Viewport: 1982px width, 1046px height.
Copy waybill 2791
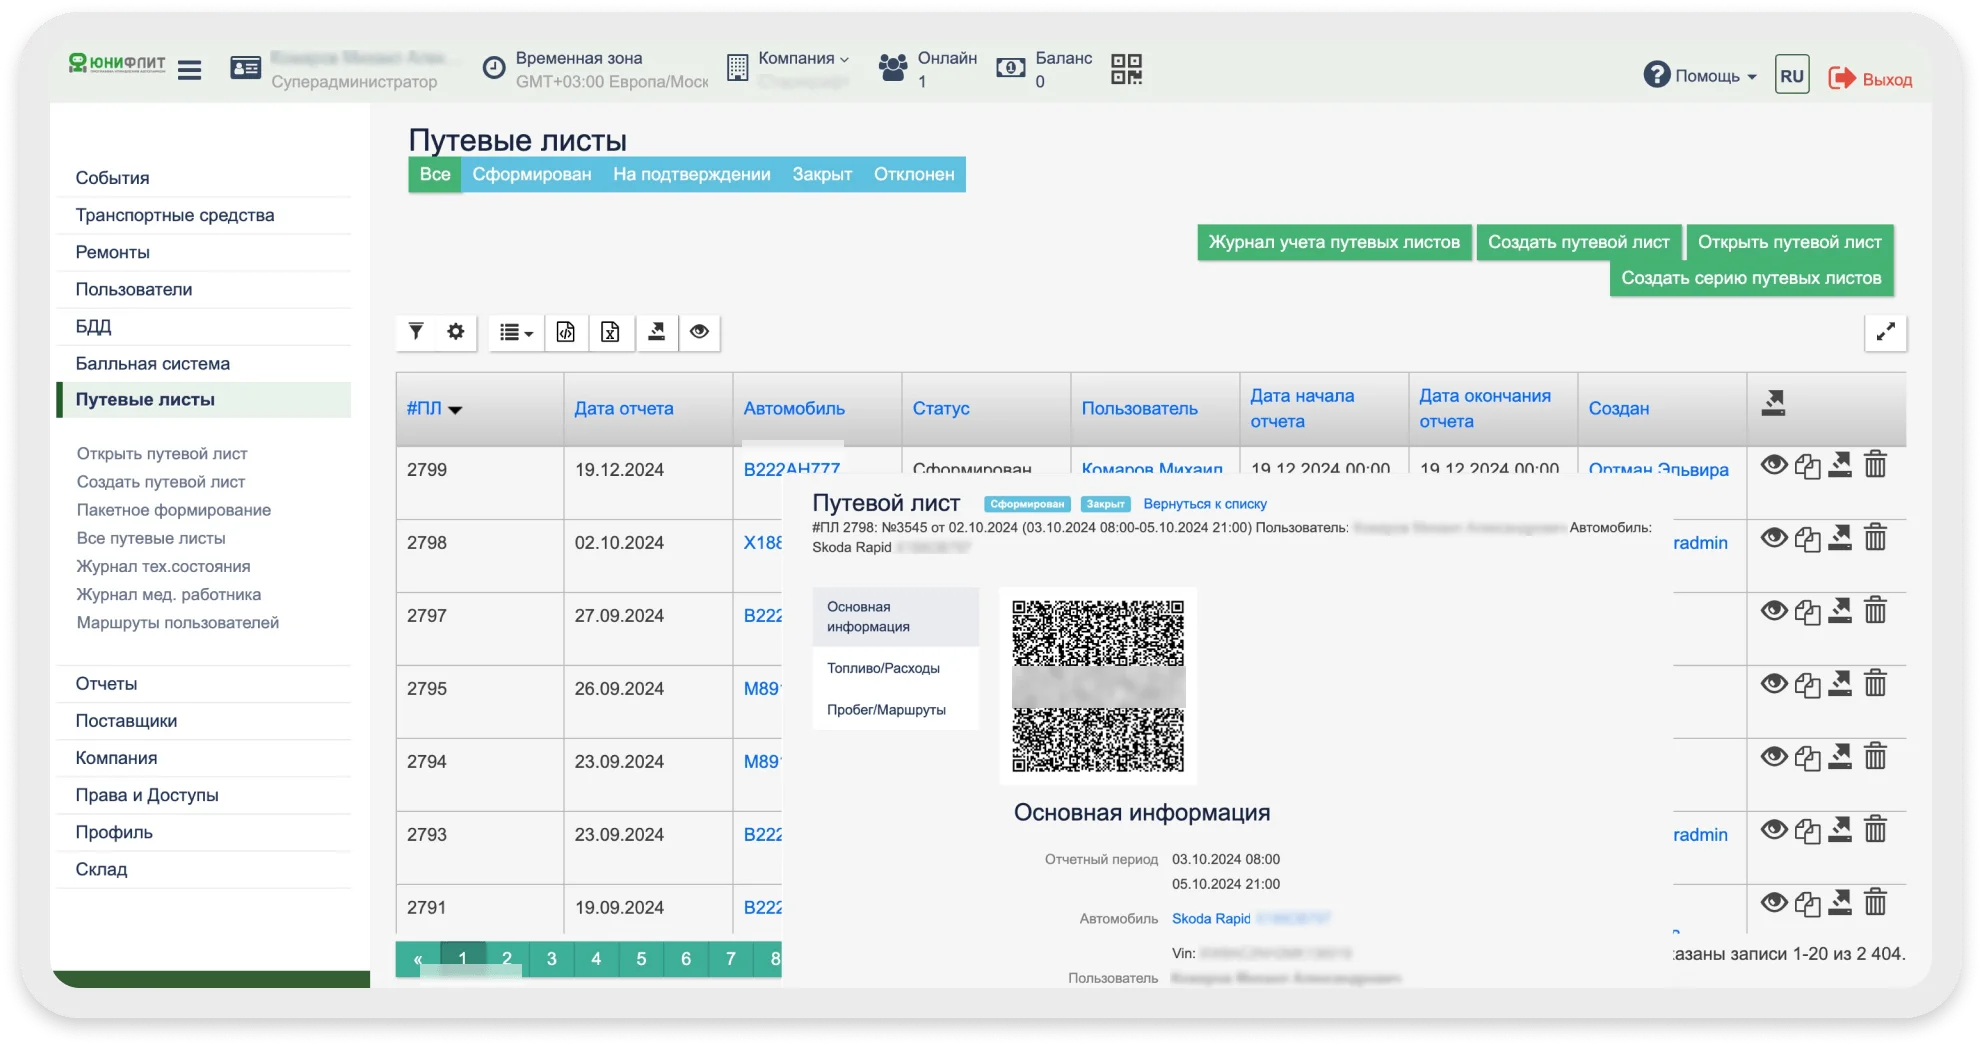(x=1807, y=904)
